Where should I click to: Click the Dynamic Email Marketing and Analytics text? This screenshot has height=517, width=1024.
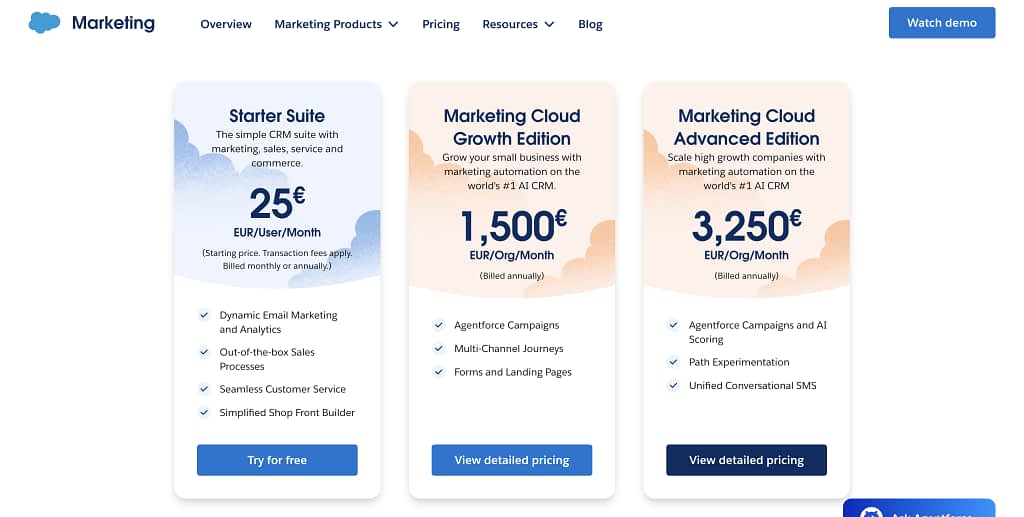click(x=278, y=322)
